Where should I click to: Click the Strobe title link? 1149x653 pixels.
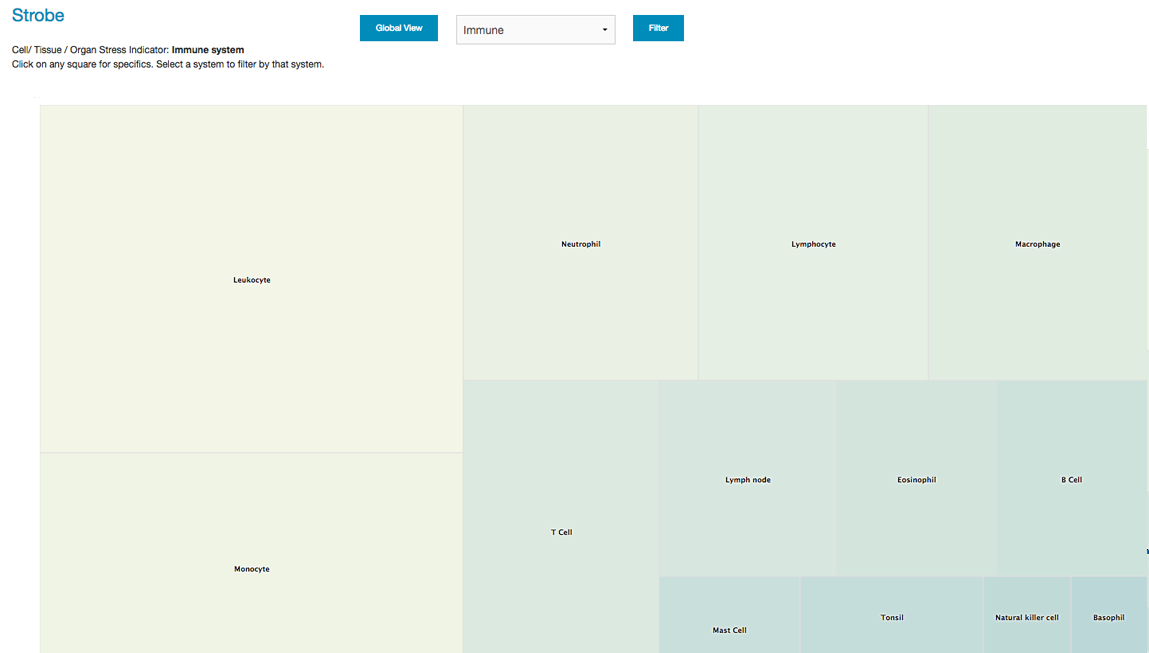coord(38,16)
